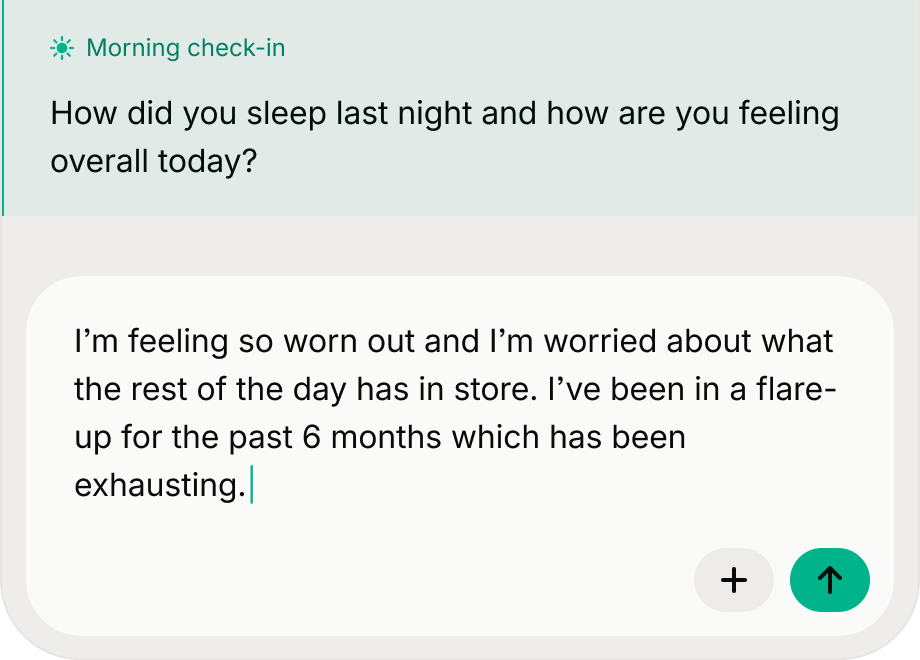Click the Morning check-in label

(185, 48)
